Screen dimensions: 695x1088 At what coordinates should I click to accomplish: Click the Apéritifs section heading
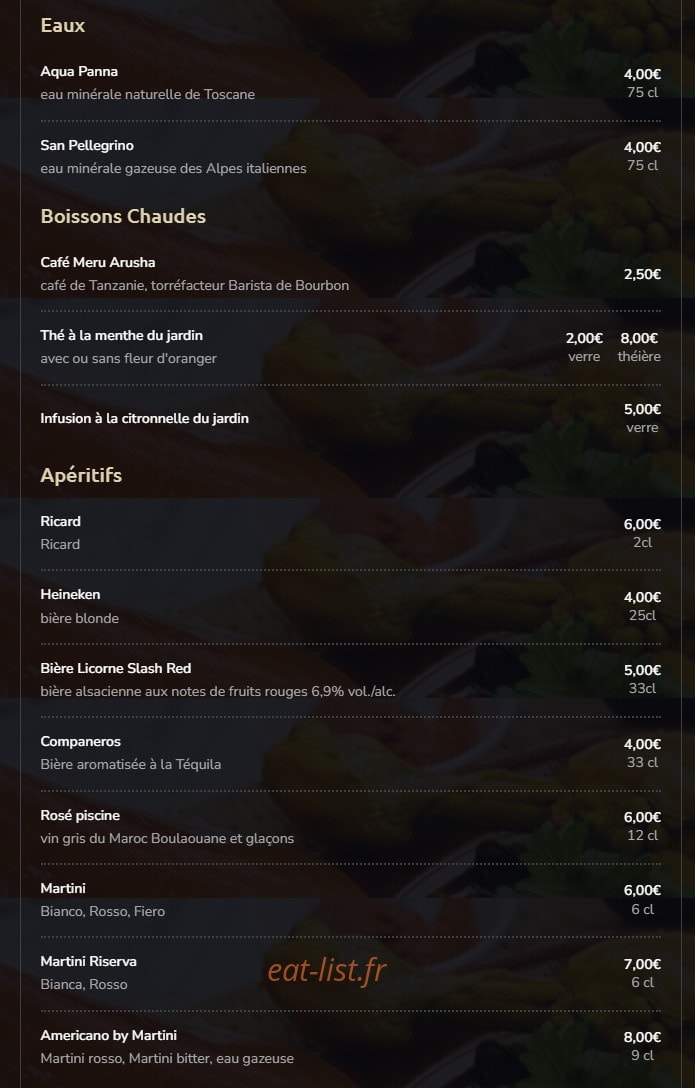(x=81, y=475)
